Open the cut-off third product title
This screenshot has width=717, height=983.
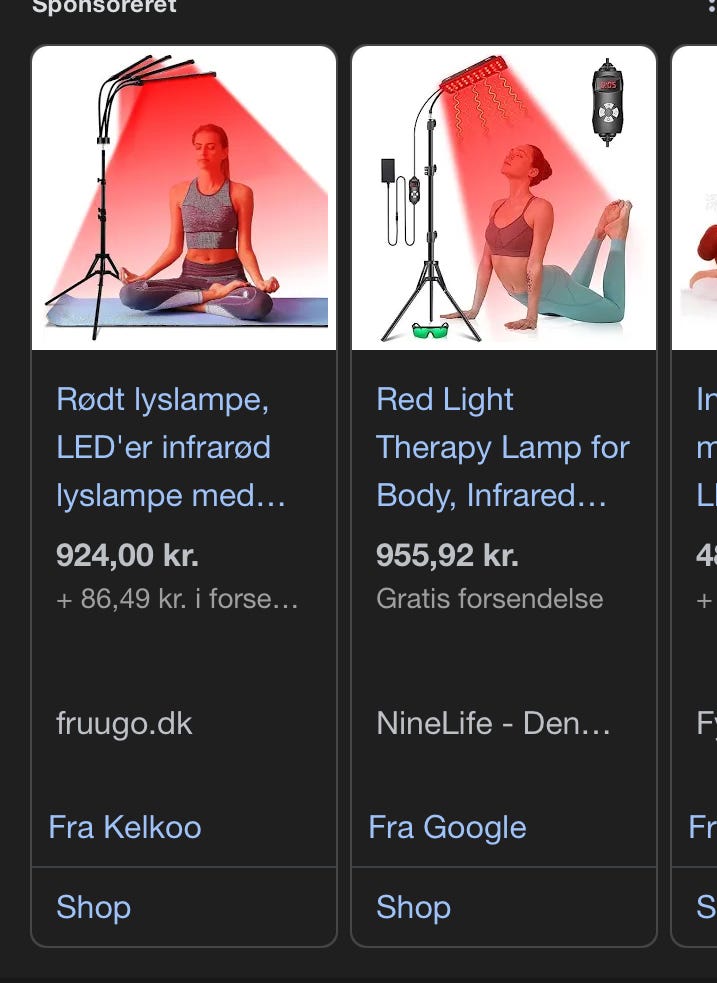pyautogui.click(x=705, y=447)
